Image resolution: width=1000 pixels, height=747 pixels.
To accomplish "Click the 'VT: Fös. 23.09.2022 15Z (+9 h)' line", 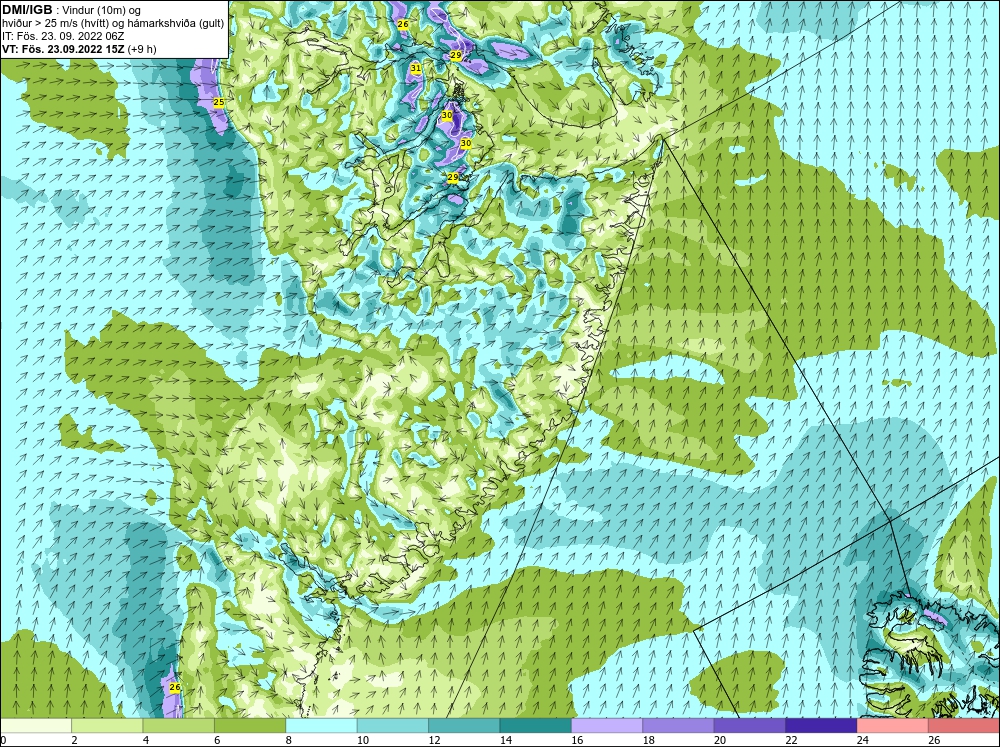I will click(x=79, y=48).
